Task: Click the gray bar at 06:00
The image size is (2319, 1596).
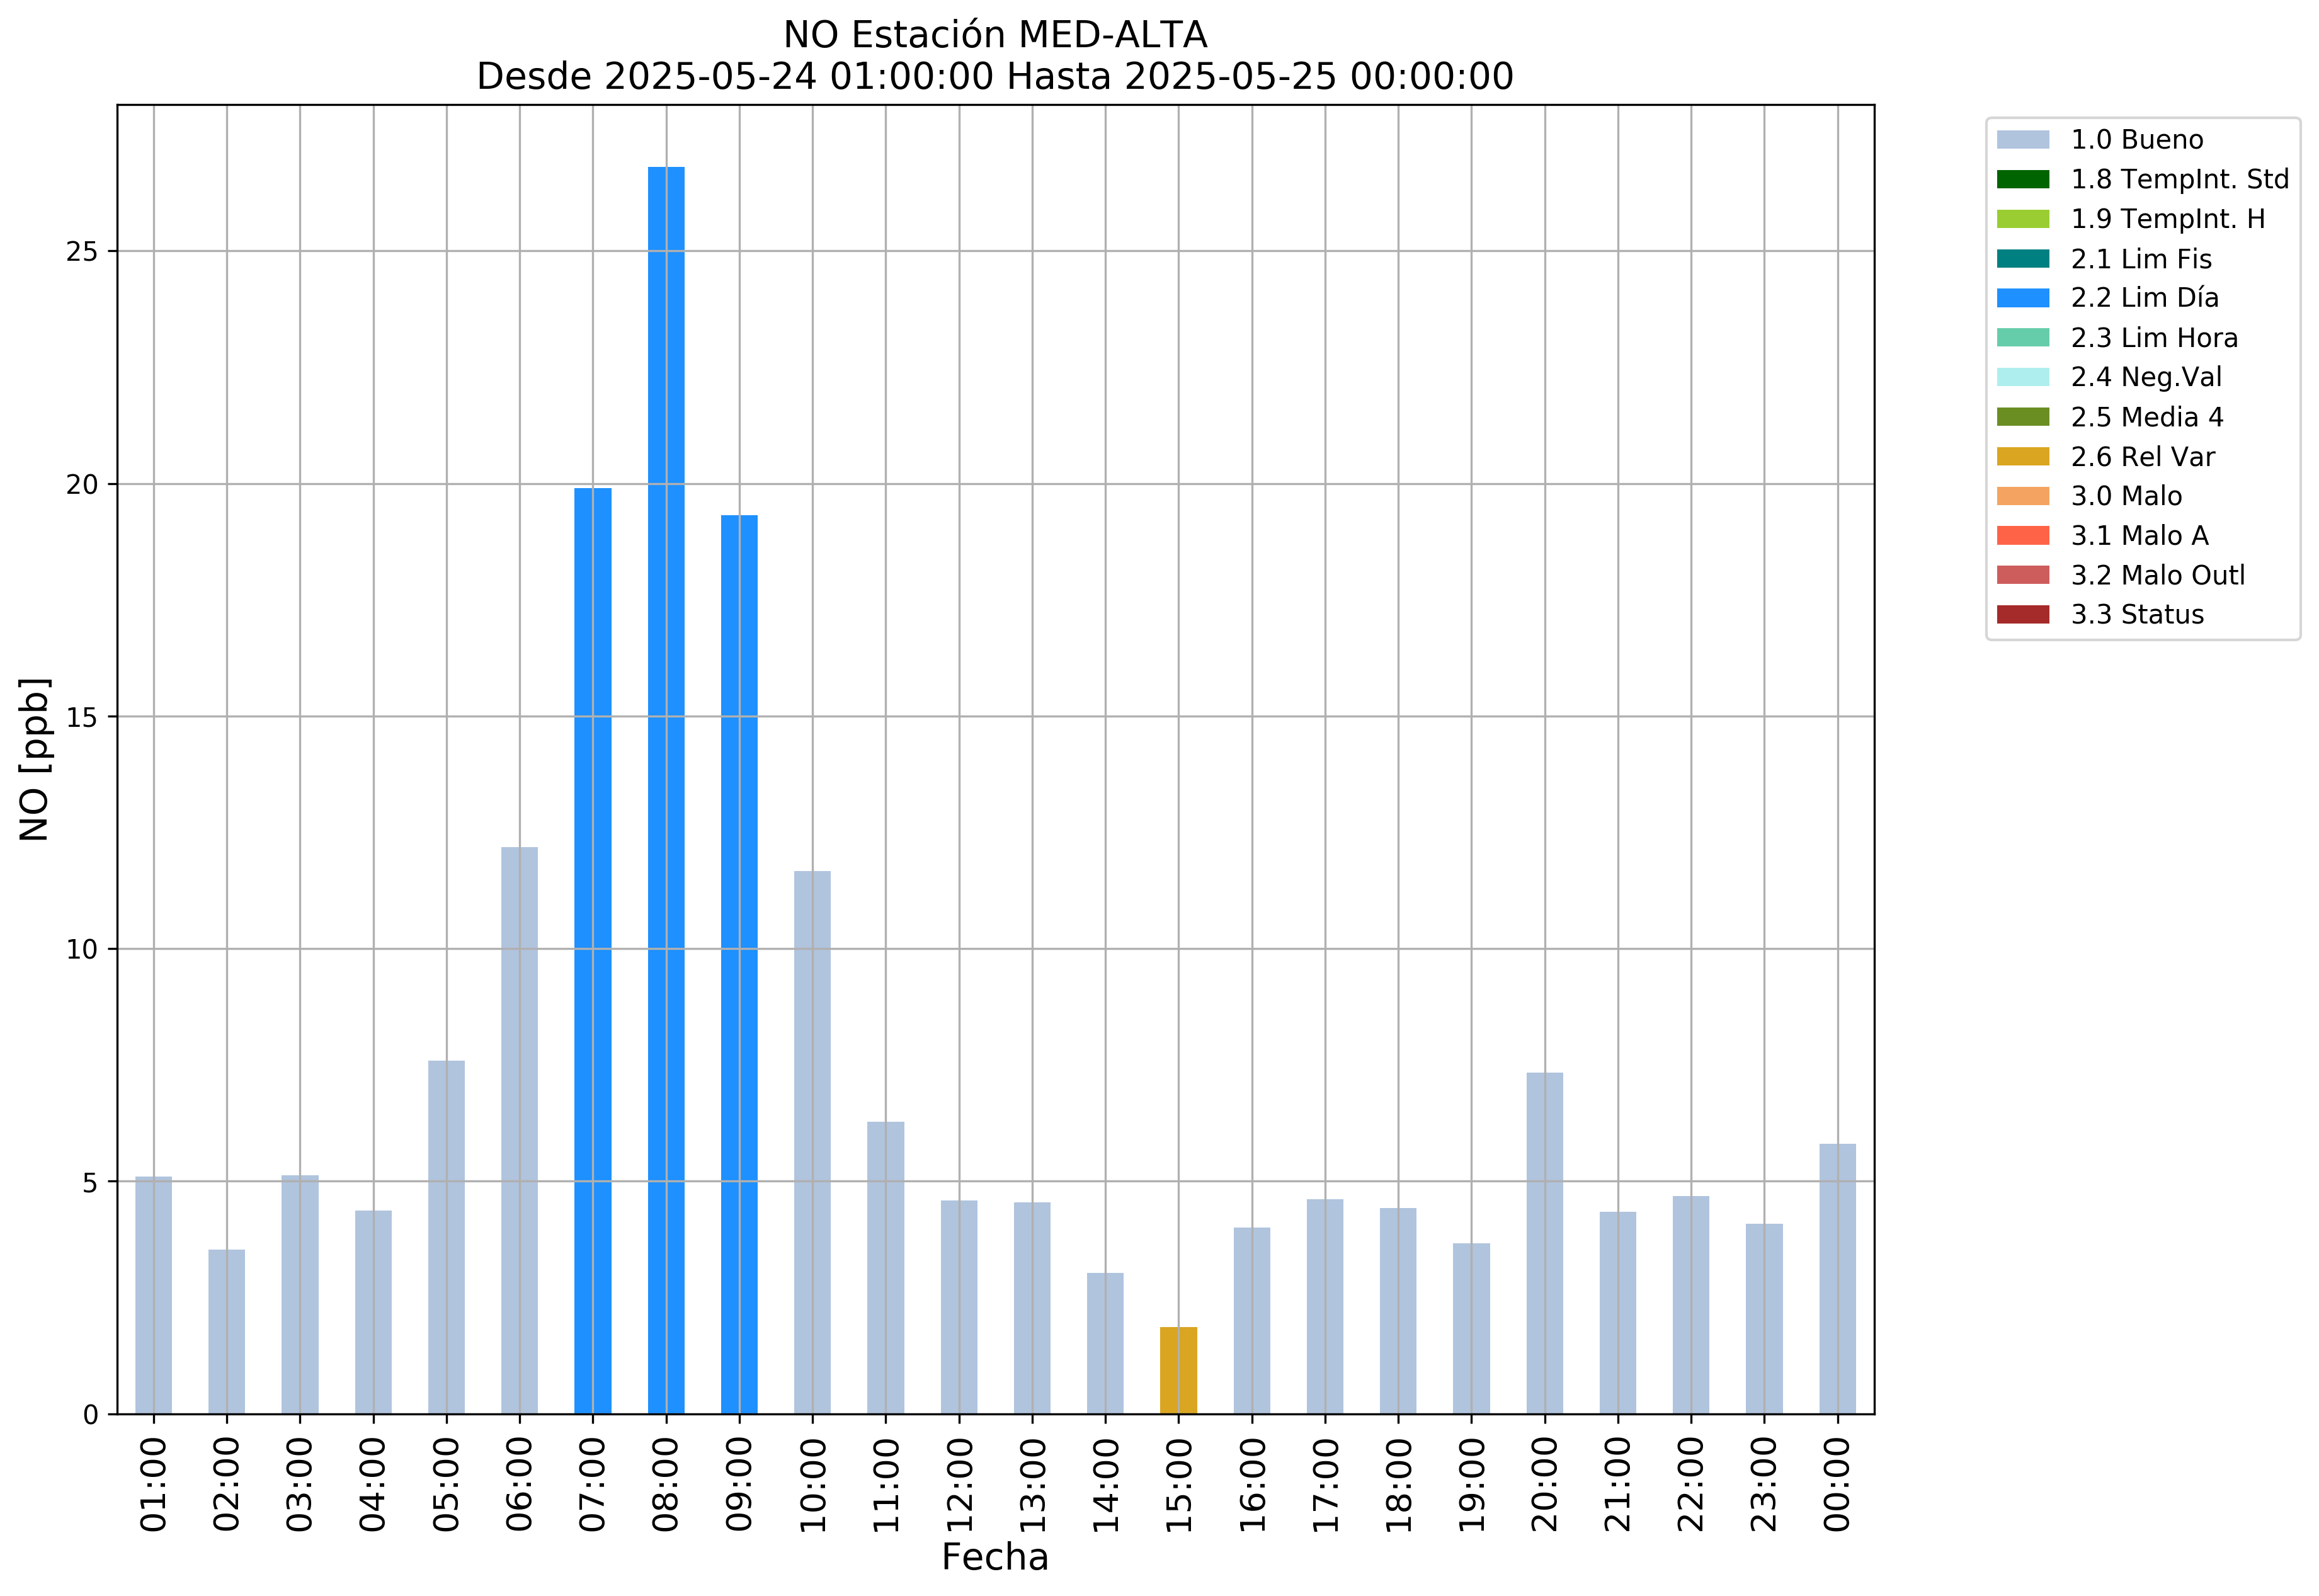Action: (x=519, y=1131)
